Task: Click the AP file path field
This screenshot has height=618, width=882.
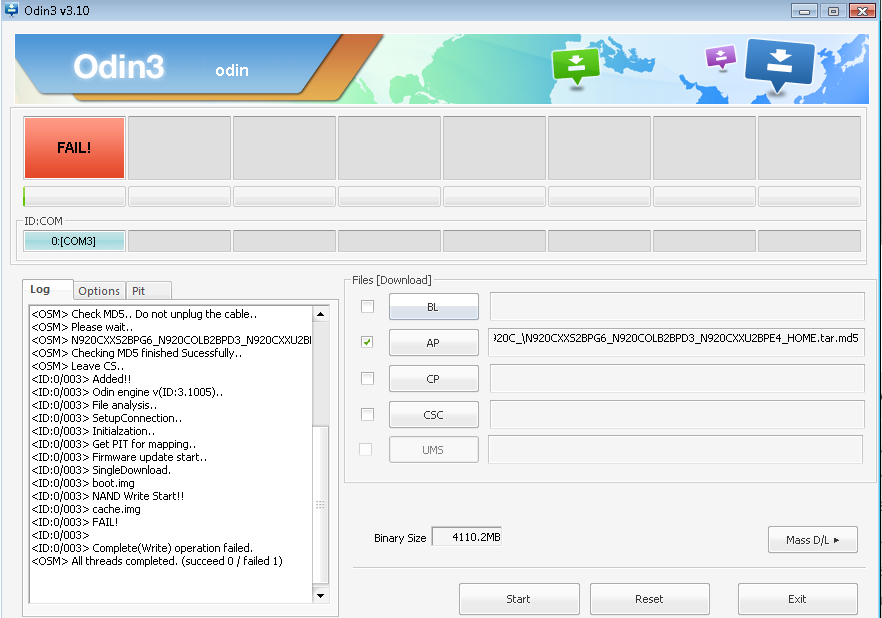Action: coord(676,342)
